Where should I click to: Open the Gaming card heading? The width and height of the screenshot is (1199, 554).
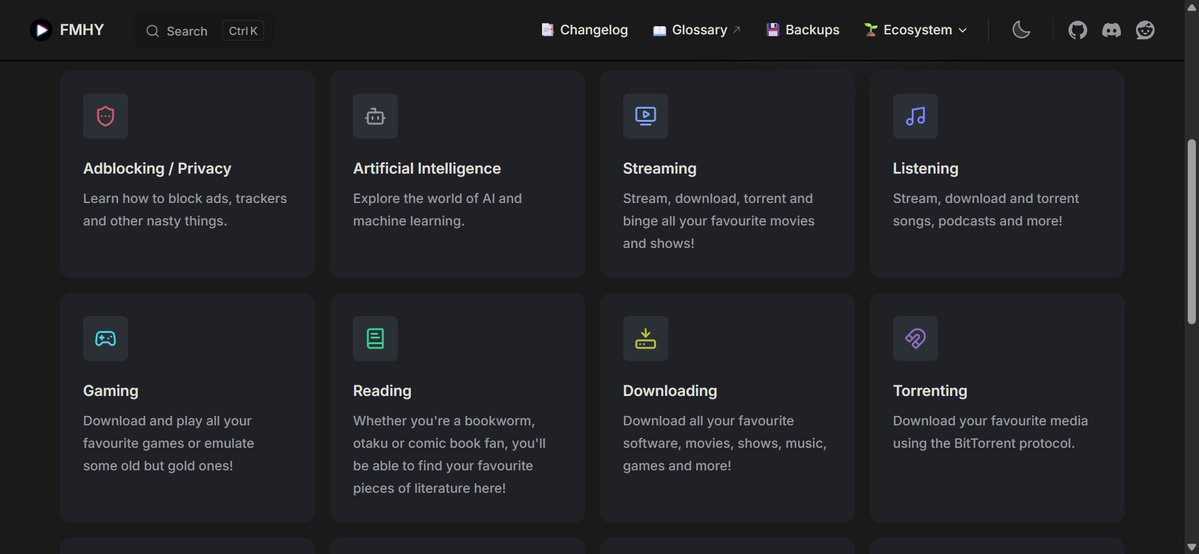(111, 390)
